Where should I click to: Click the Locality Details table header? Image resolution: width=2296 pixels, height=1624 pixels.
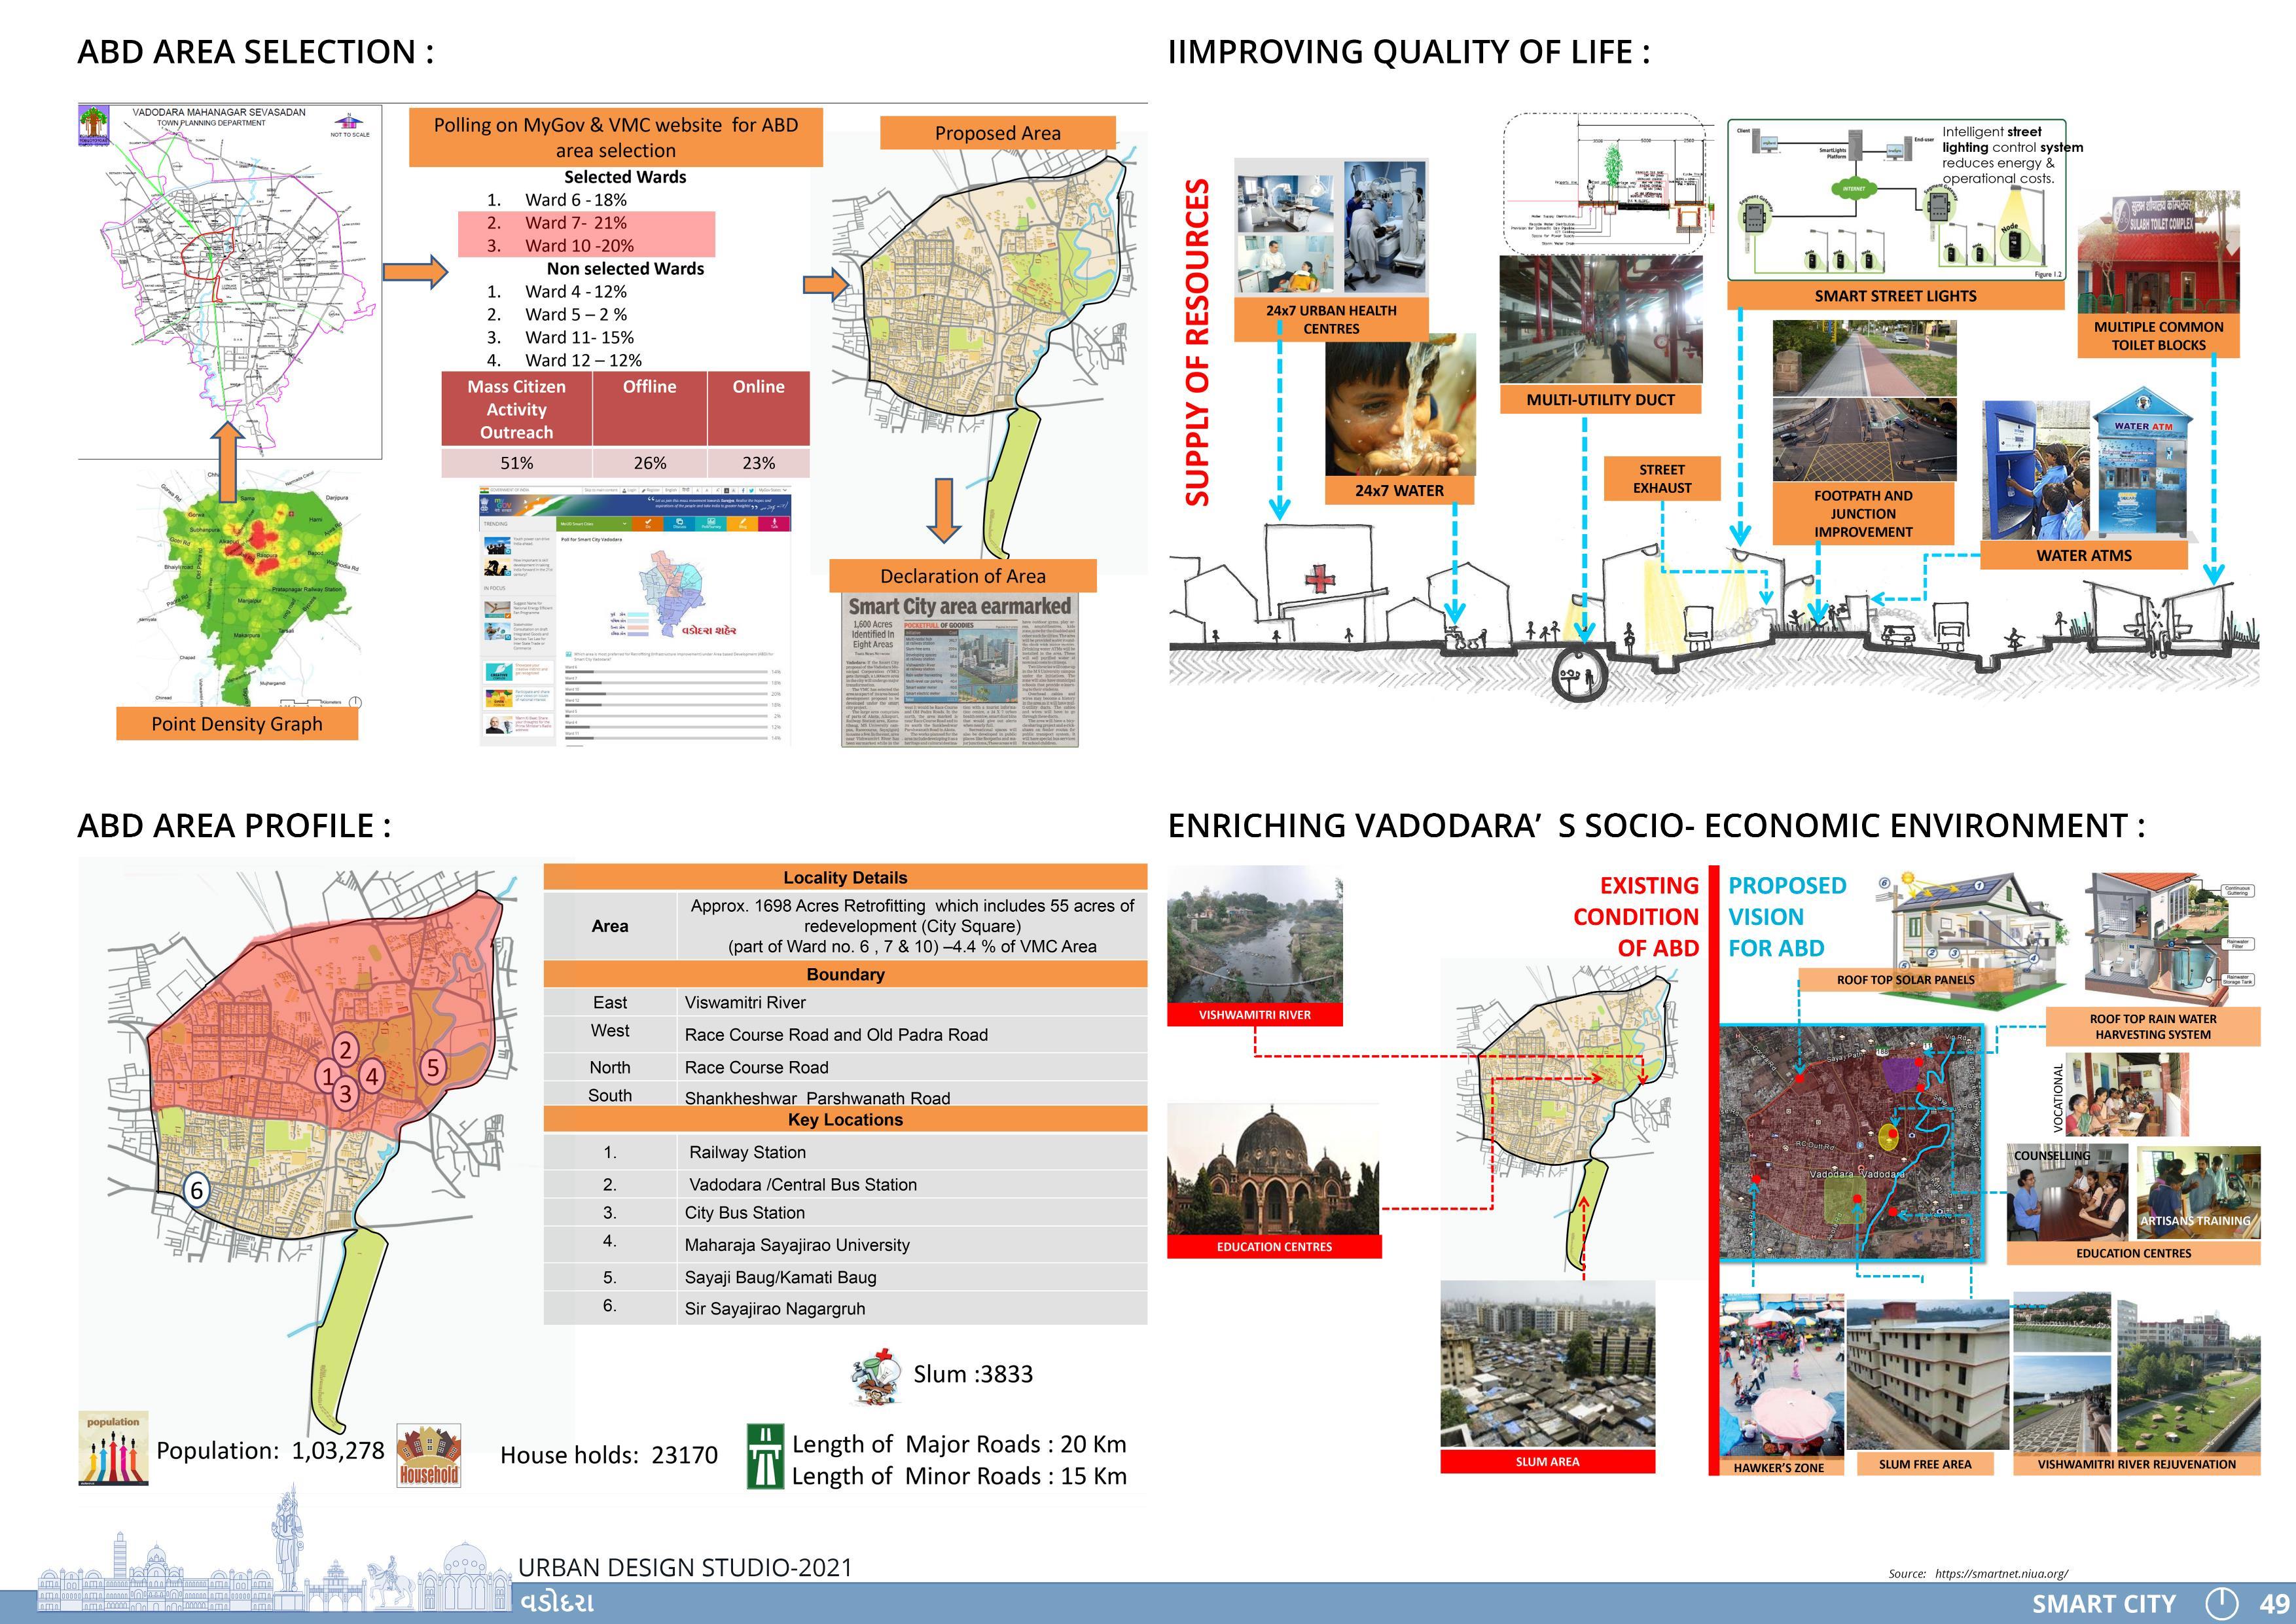[x=845, y=877]
